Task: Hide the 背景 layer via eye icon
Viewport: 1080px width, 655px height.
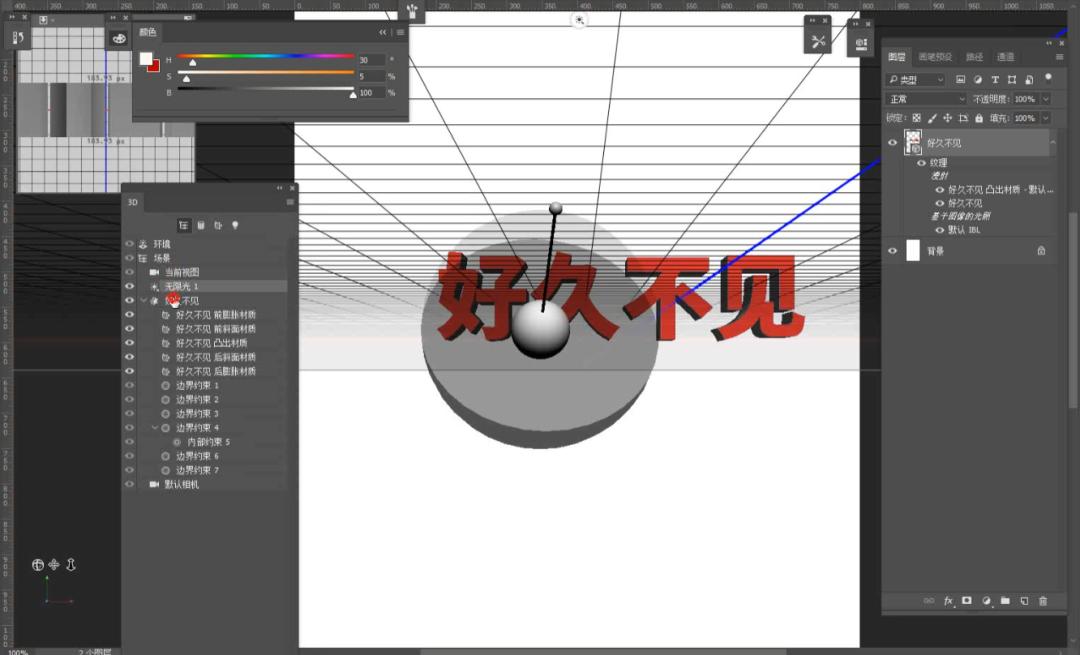Action: tap(893, 251)
